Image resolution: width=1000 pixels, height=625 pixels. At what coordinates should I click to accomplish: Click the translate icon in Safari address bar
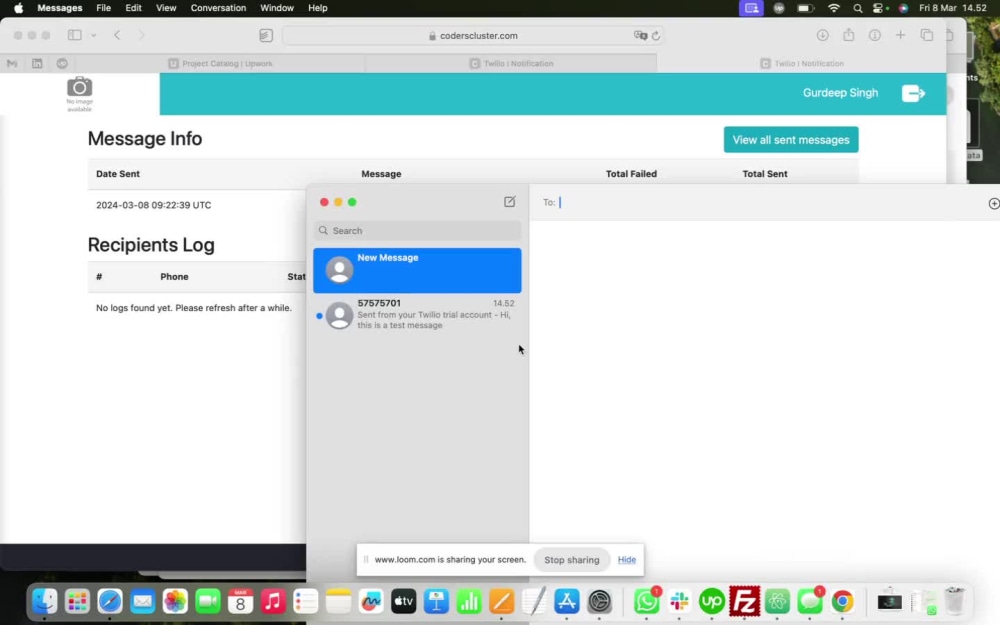tap(640, 36)
